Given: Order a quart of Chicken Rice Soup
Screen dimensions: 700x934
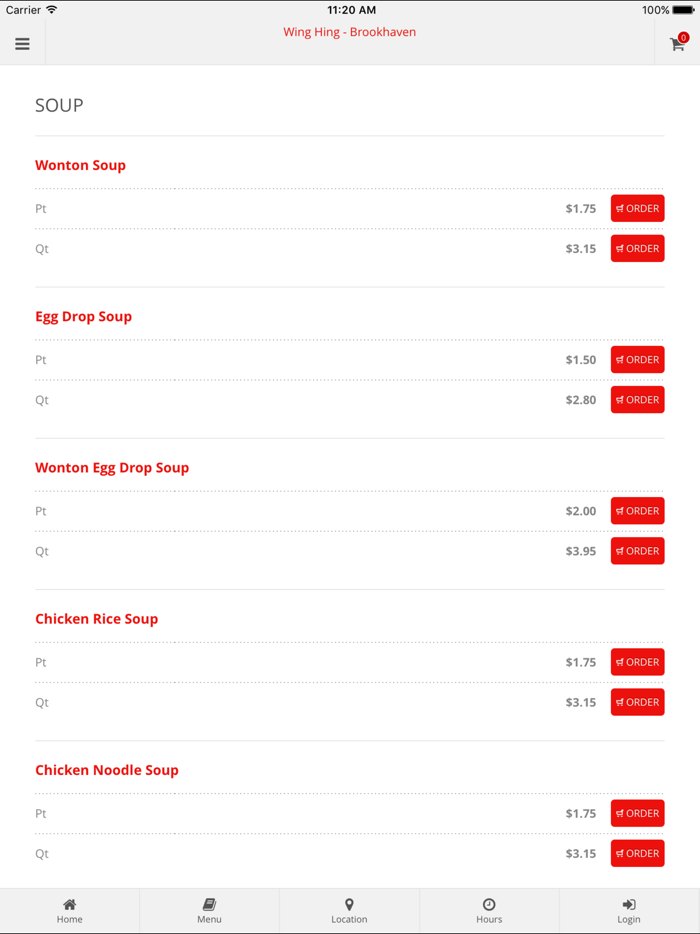Looking at the screenshot, I should (x=637, y=702).
